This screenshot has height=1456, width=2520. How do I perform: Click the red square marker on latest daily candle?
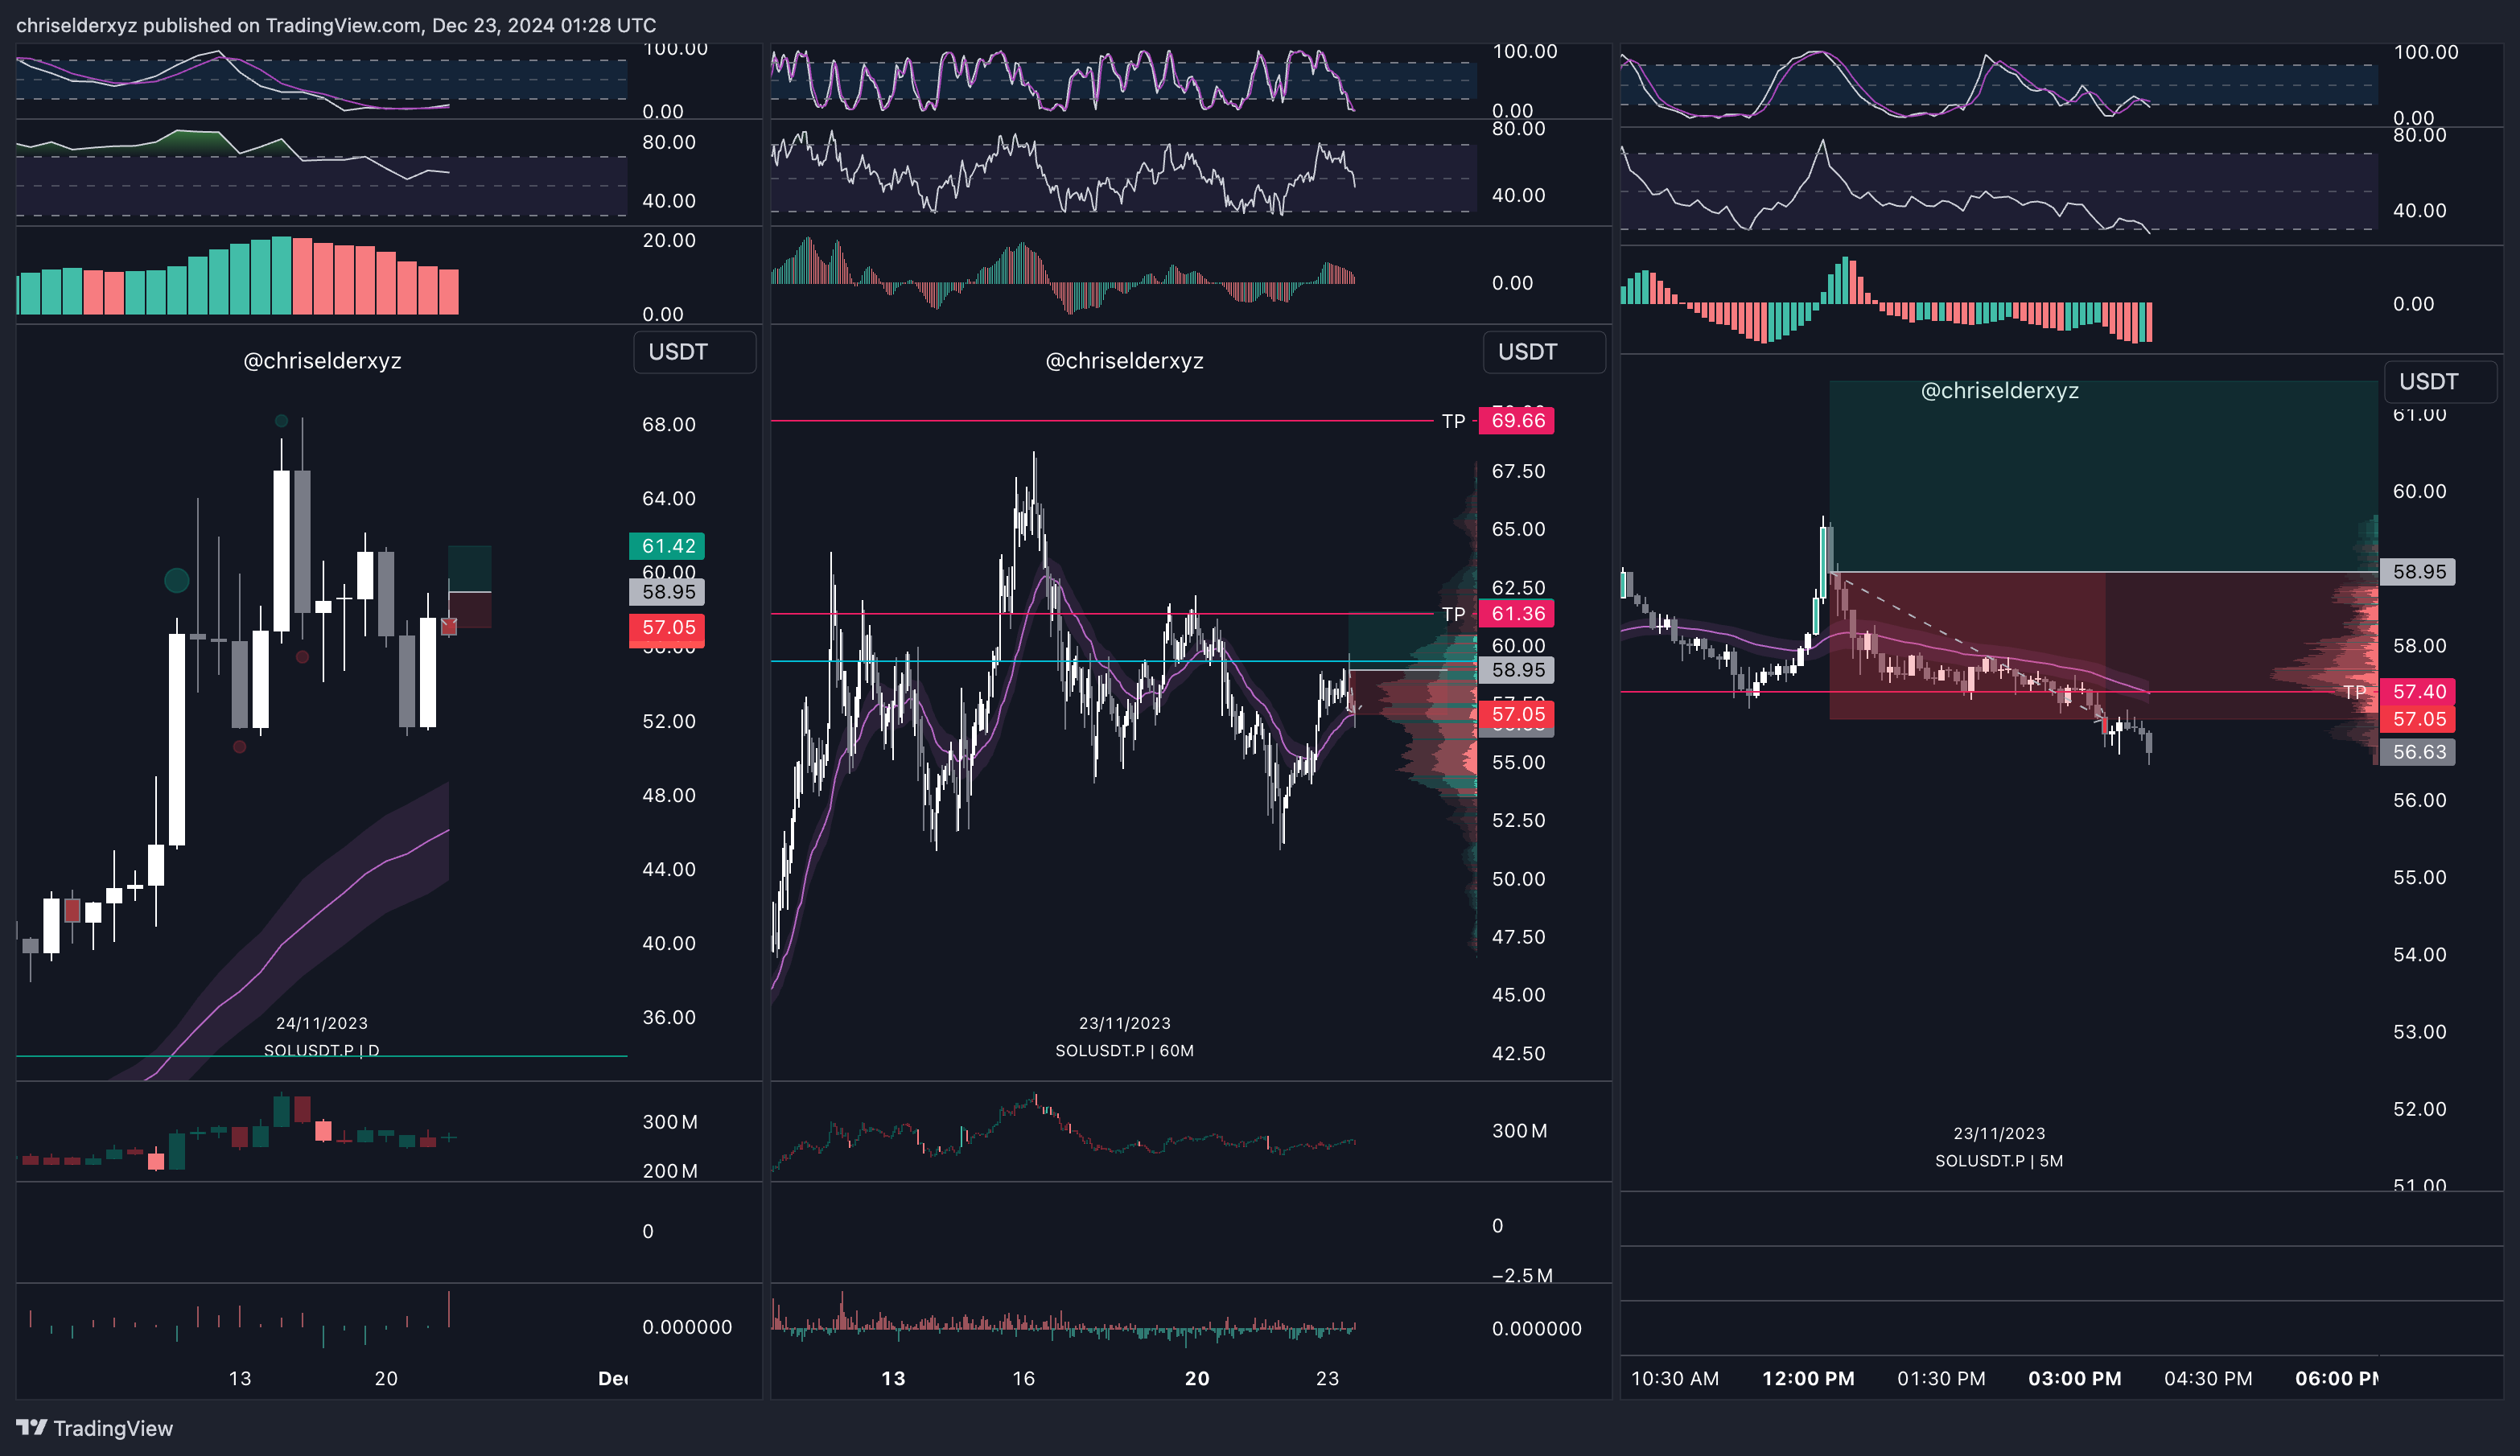449,626
